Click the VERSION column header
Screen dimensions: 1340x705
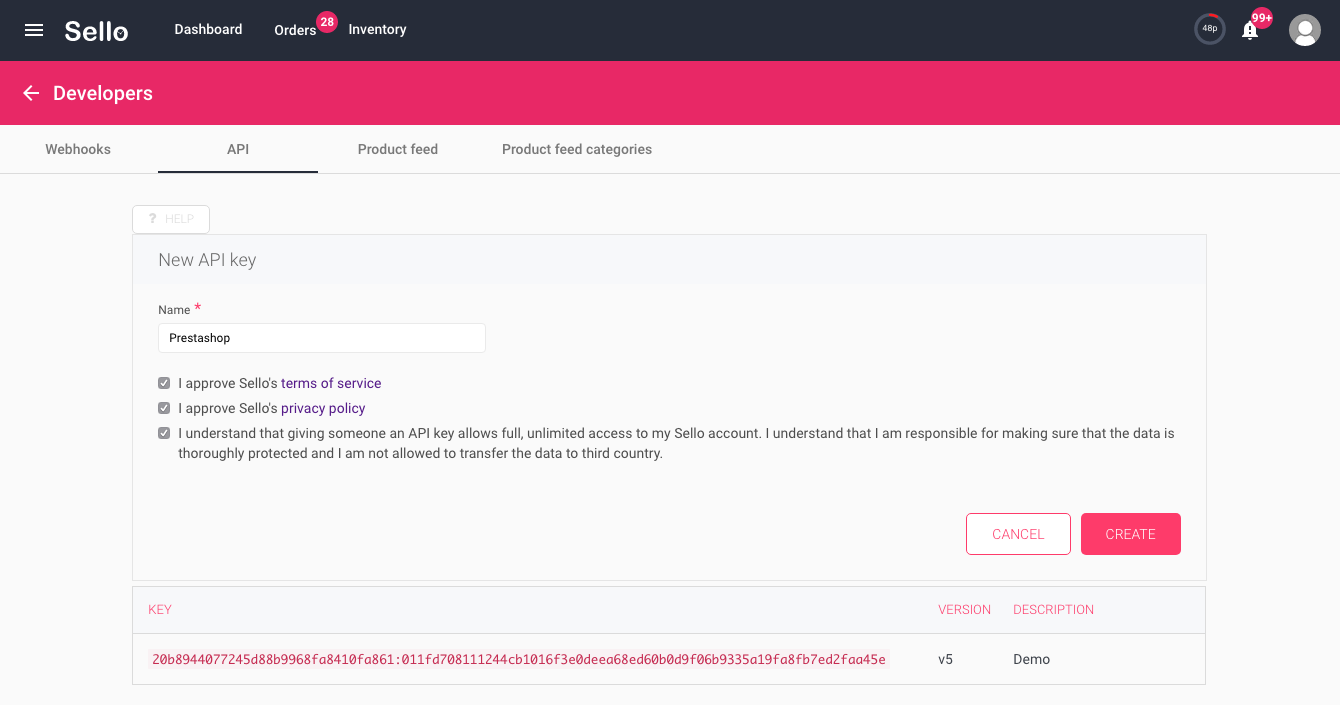tap(964, 609)
